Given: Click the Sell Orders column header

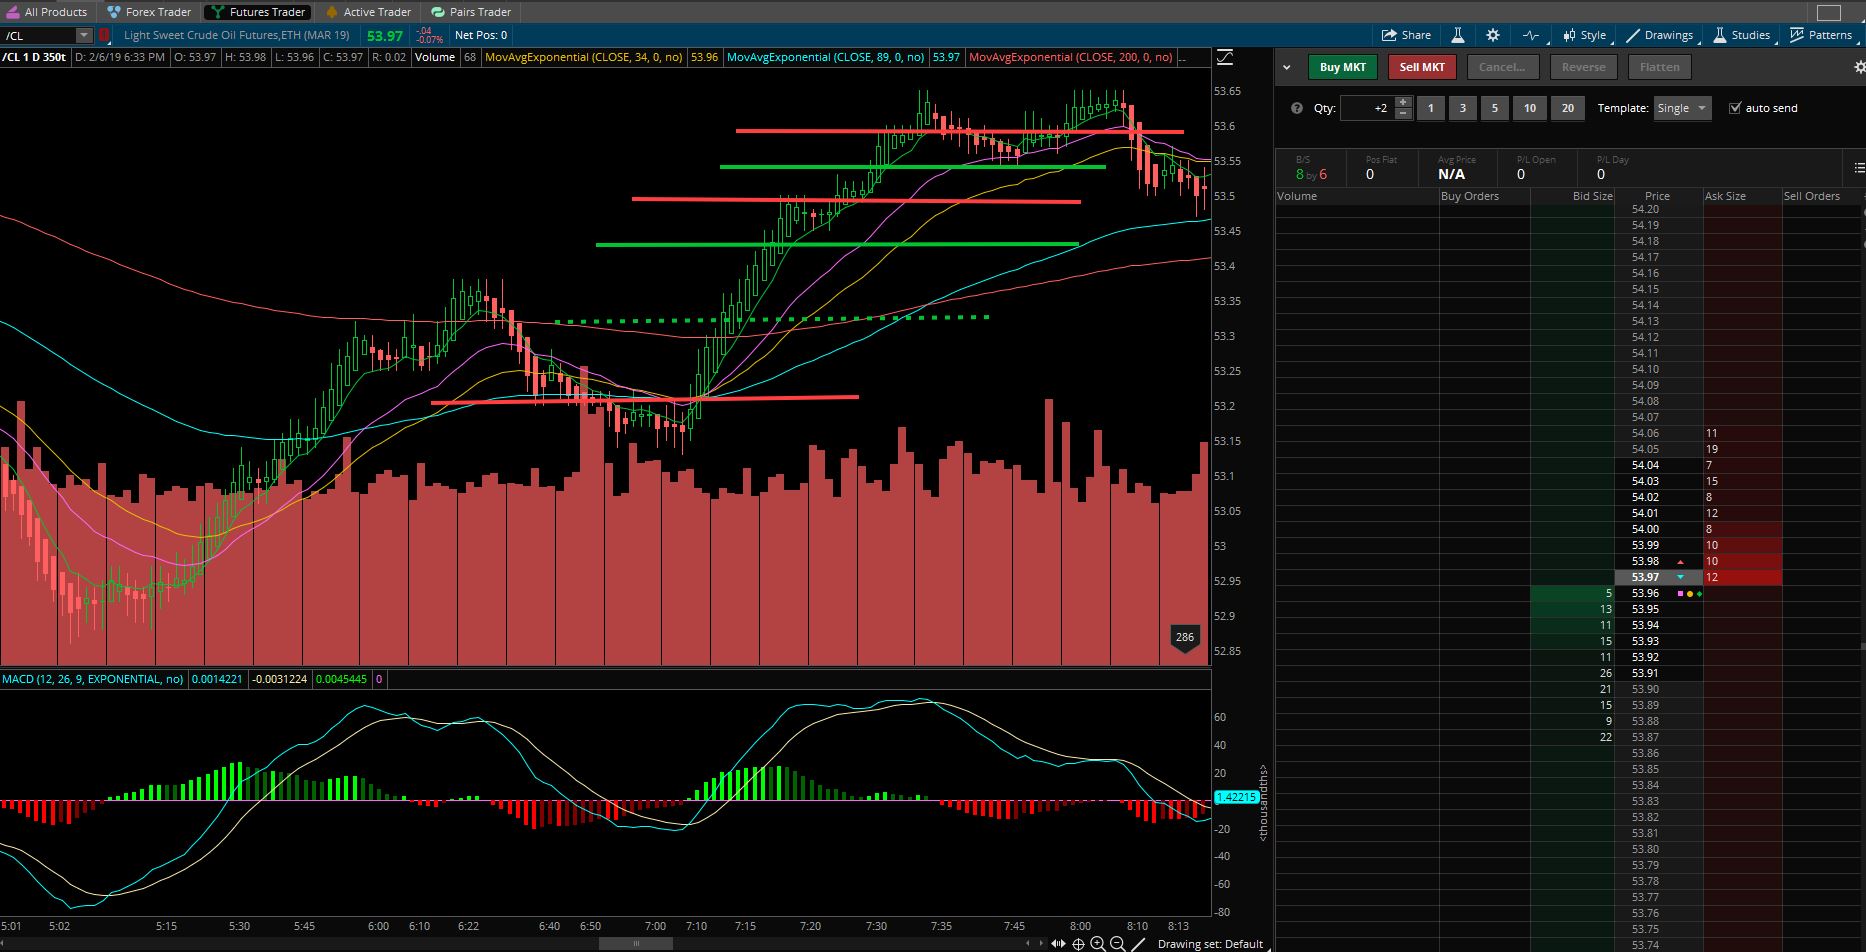Looking at the screenshot, I should coord(1820,196).
